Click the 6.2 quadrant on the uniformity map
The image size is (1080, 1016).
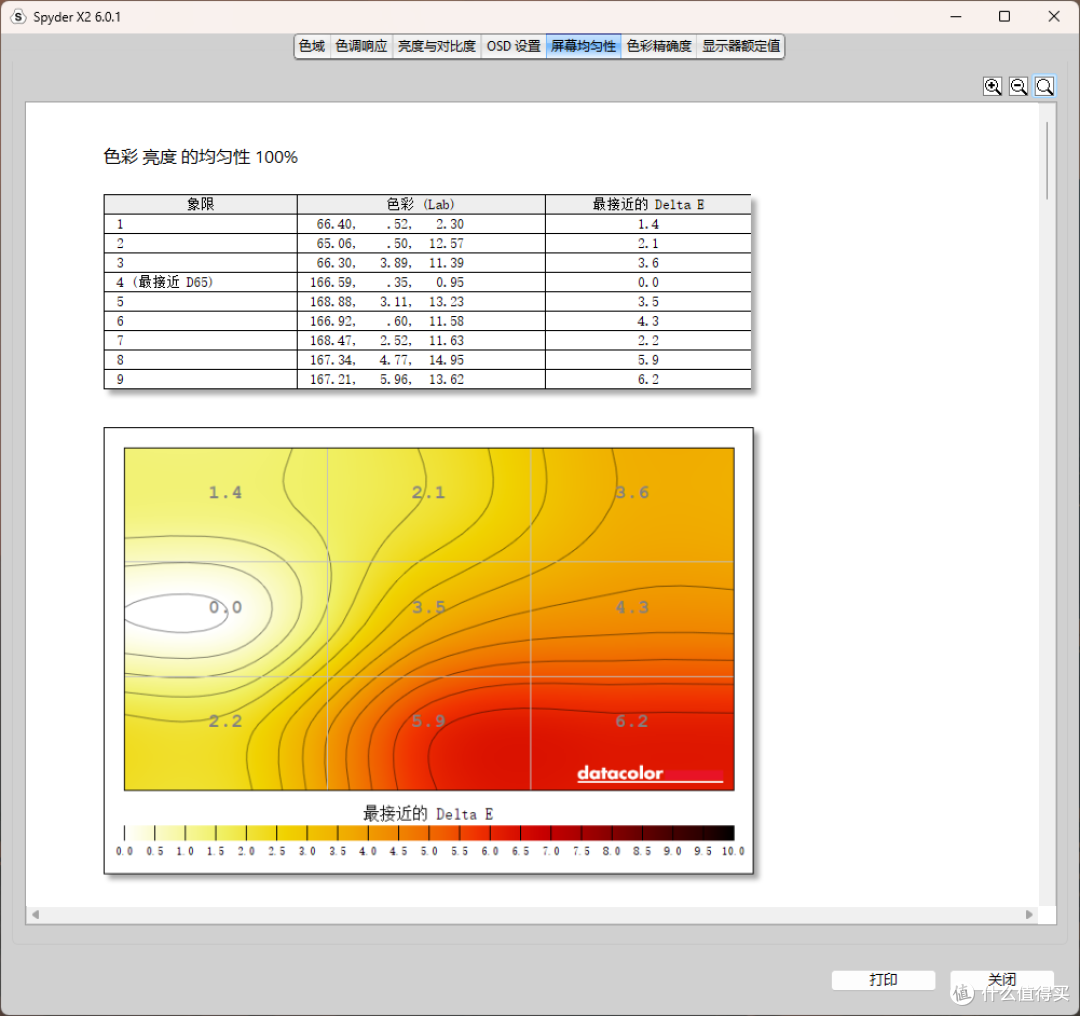tap(632, 733)
